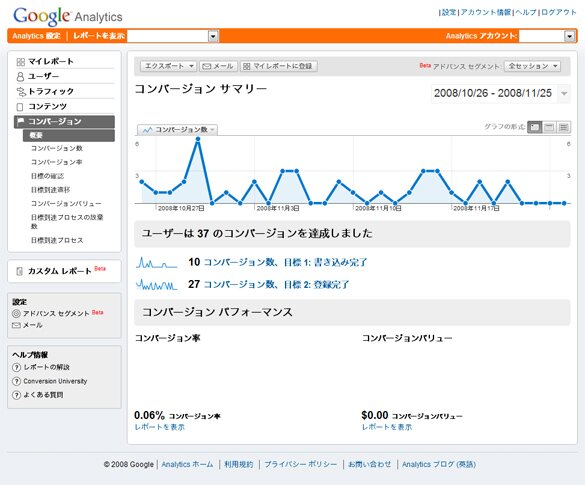Open the コンテンツ section icon
Screen dimensions: 585x485
tap(20, 107)
